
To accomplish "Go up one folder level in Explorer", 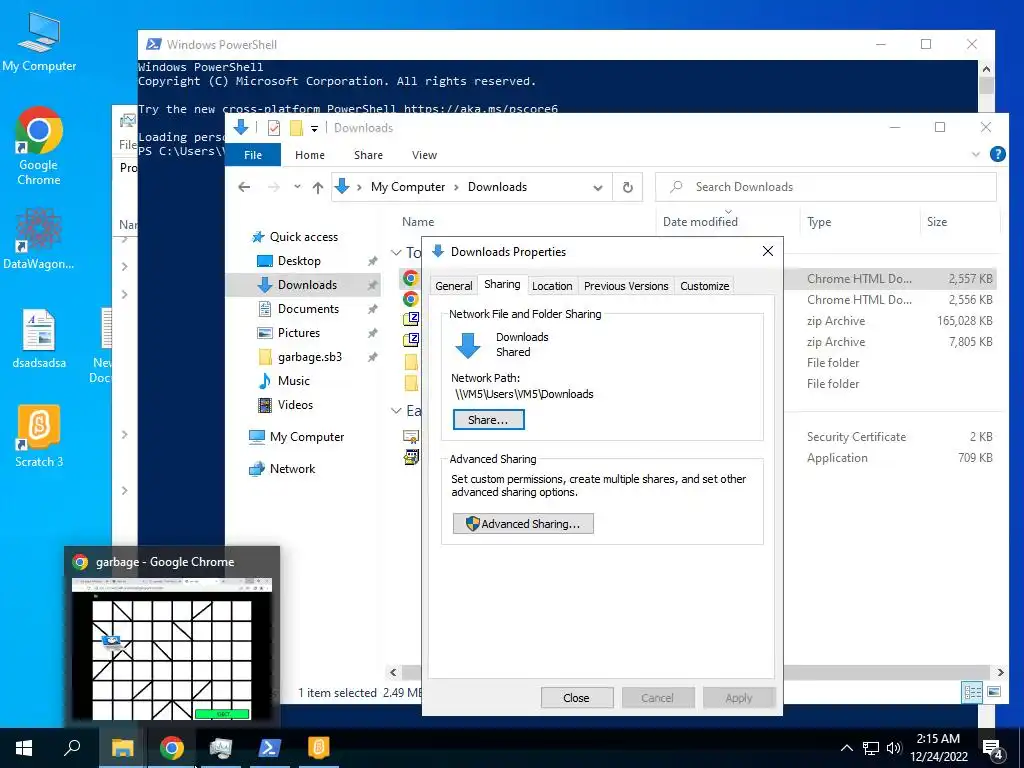I will pyautogui.click(x=317, y=187).
